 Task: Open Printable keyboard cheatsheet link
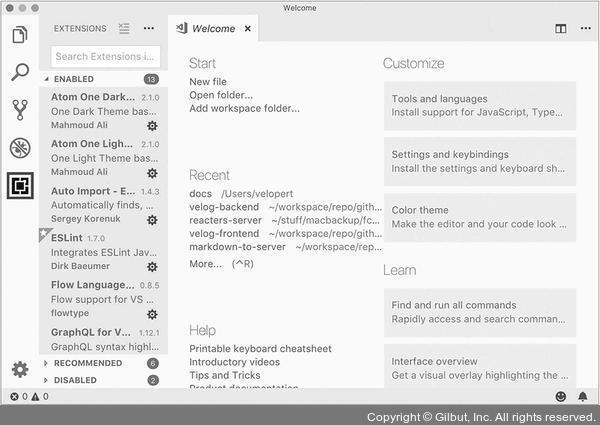[260, 349]
